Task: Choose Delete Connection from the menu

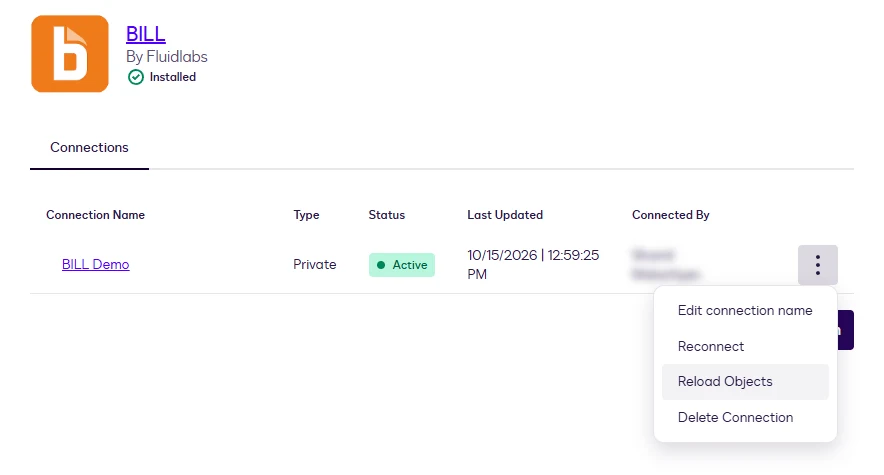Action: (x=745, y=418)
